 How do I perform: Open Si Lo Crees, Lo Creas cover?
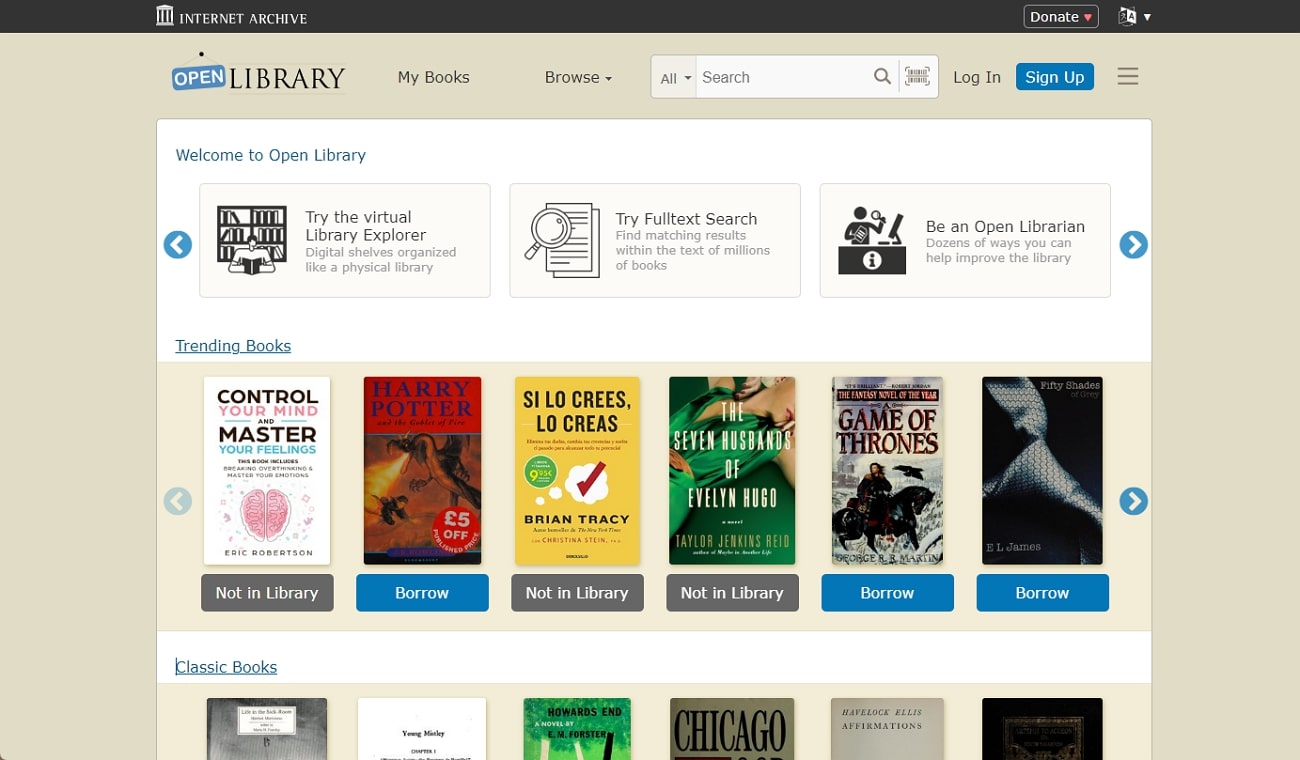pyautogui.click(x=577, y=471)
